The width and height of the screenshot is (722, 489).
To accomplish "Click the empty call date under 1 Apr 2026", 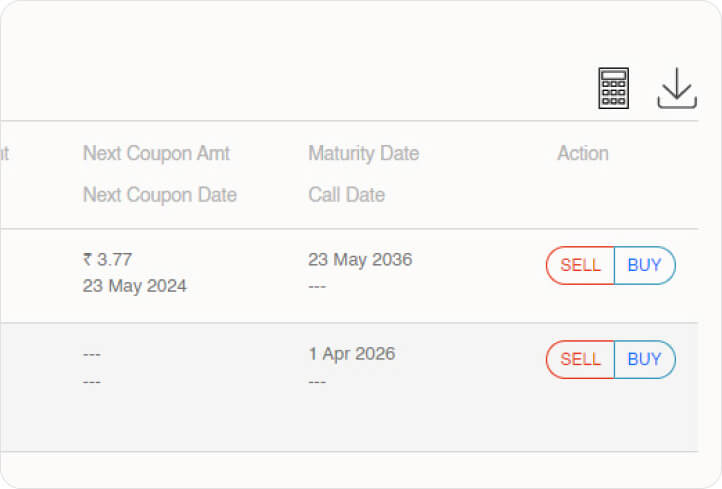I will (x=318, y=382).
